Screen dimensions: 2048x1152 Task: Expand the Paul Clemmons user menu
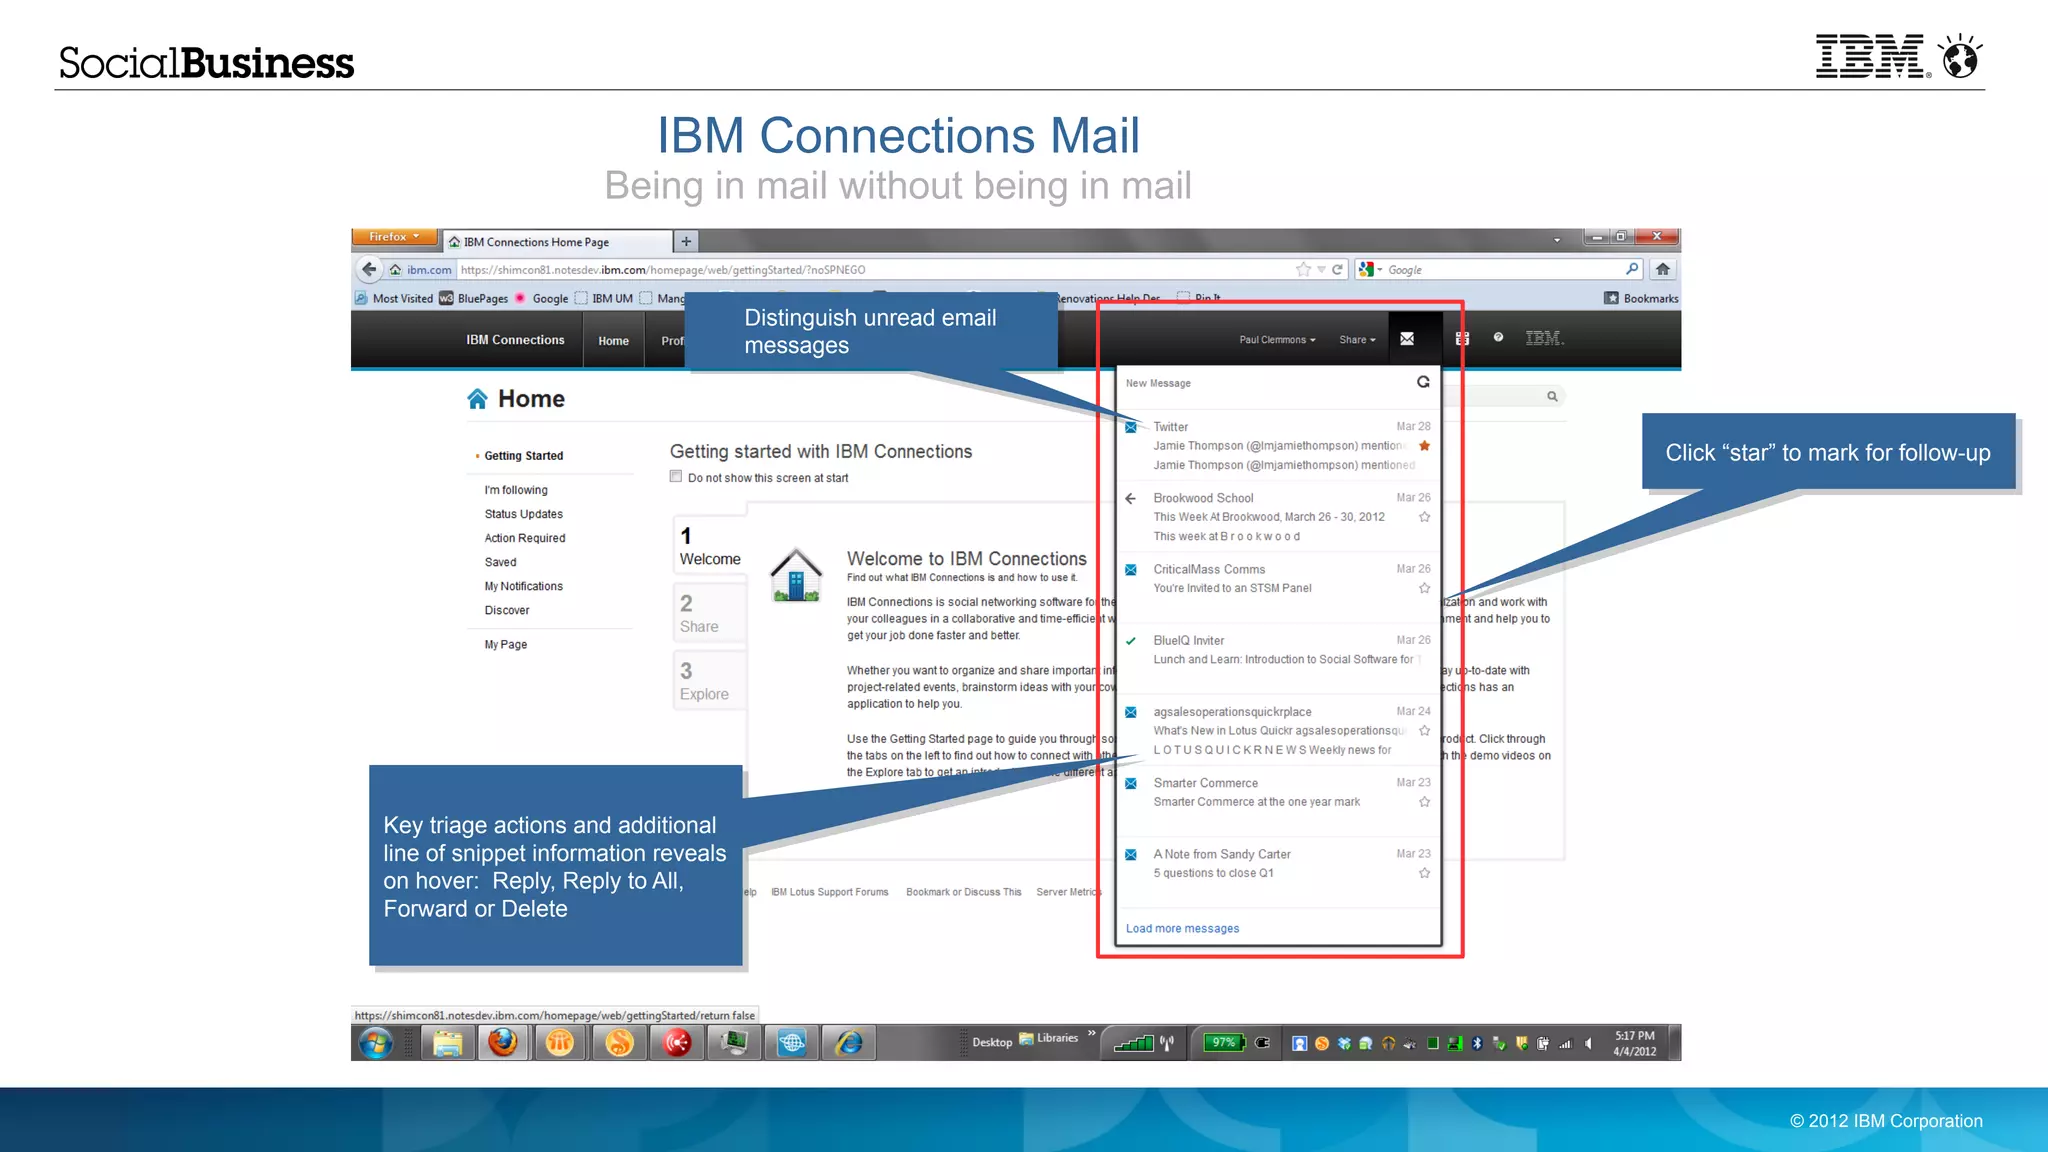[x=1277, y=340]
